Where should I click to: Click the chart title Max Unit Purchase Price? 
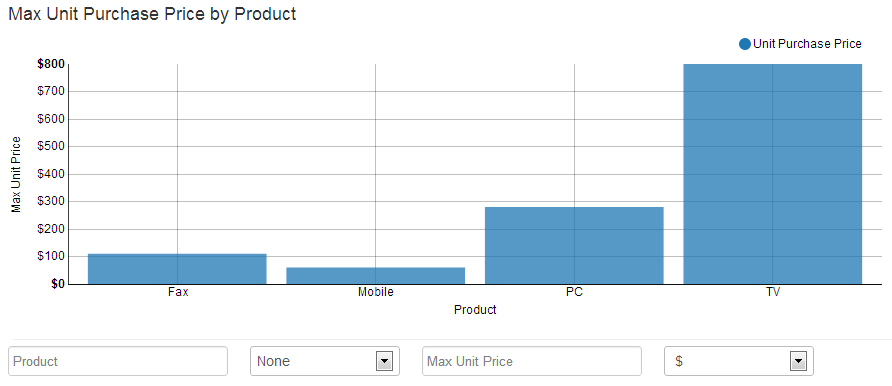(152, 14)
